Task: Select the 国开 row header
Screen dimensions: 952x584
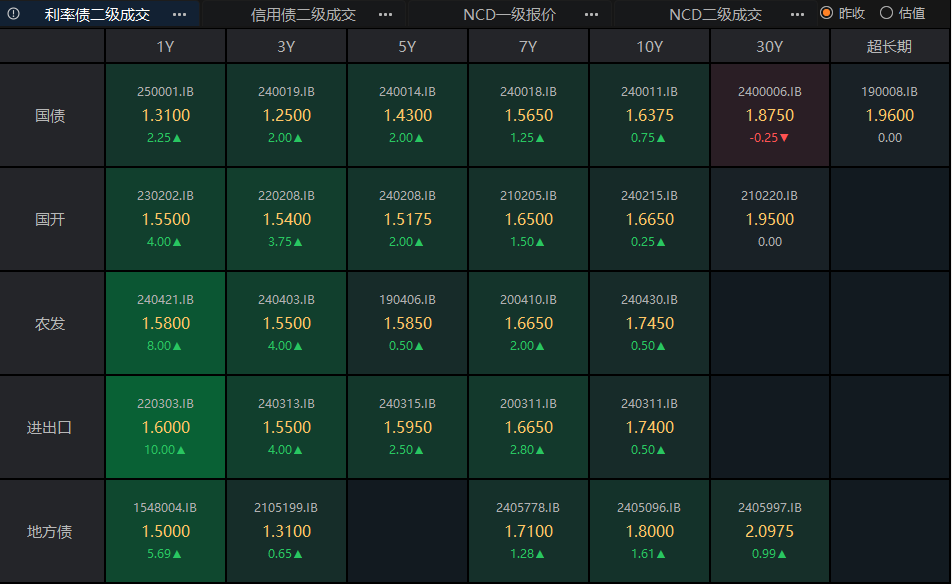Action: [51, 219]
